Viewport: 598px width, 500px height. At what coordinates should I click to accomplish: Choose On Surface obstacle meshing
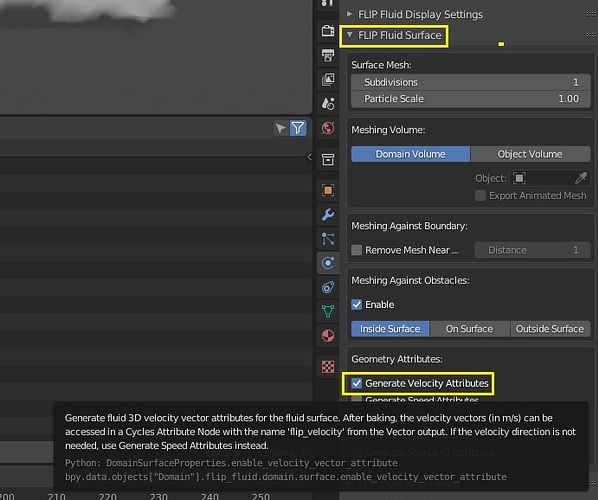[x=469, y=329]
